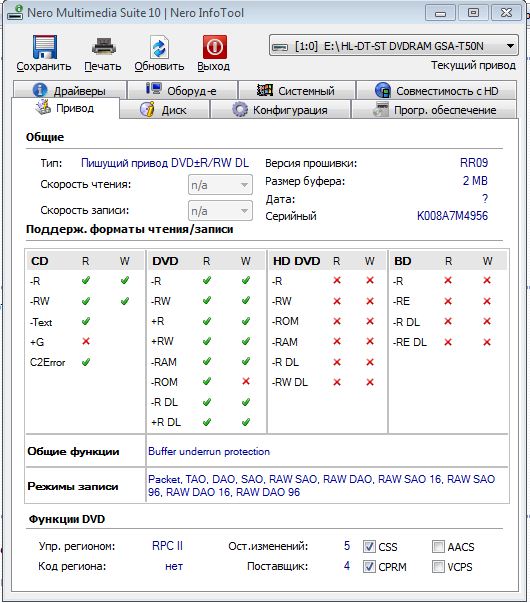Click the HD DVD -ROM read cross

pyautogui.click(x=337, y=321)
